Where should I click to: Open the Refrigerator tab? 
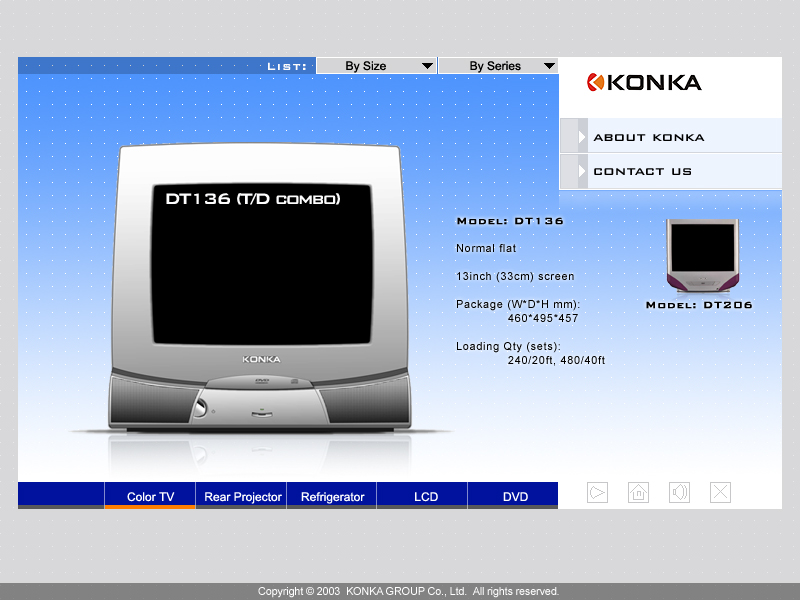(332, 496)
